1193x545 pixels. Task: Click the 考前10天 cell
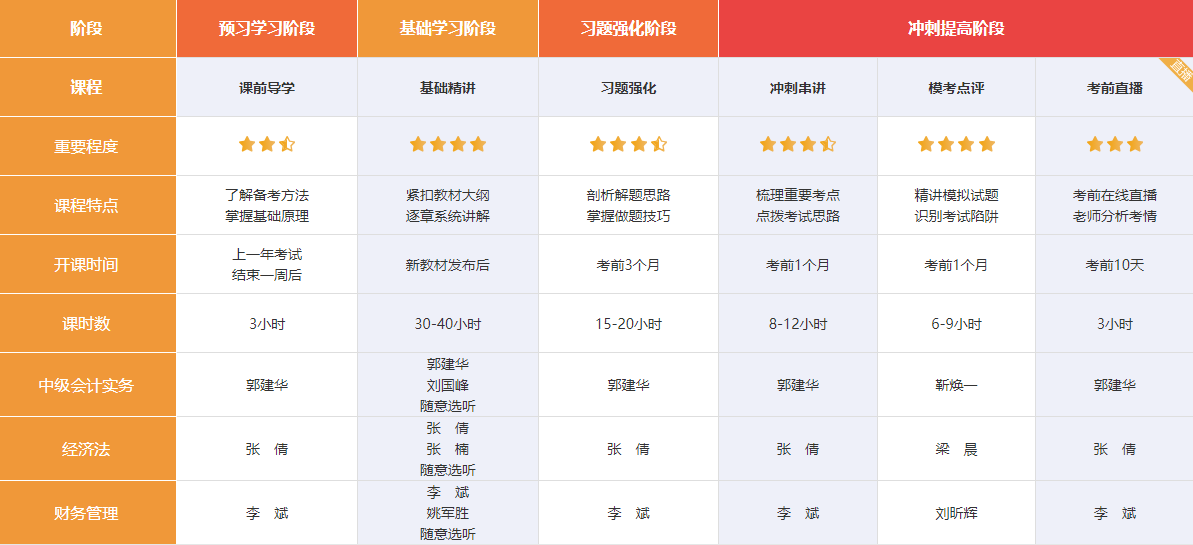[1115, 265]
